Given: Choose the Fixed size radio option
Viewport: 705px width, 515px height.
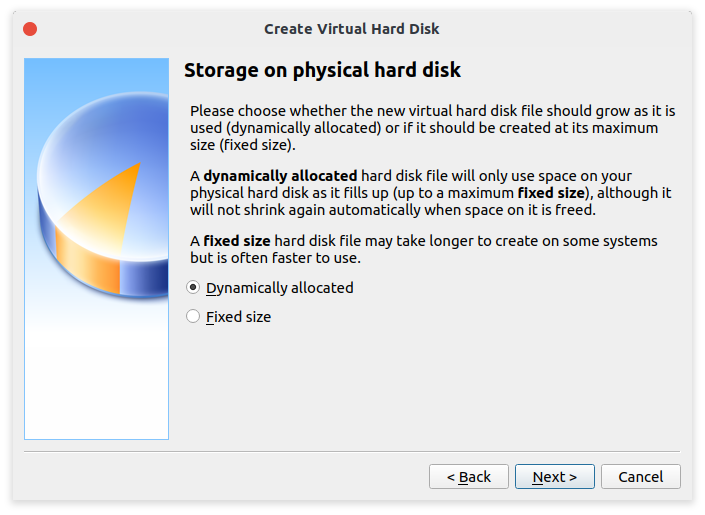Looking at the screenshot, I should [193, 317].
